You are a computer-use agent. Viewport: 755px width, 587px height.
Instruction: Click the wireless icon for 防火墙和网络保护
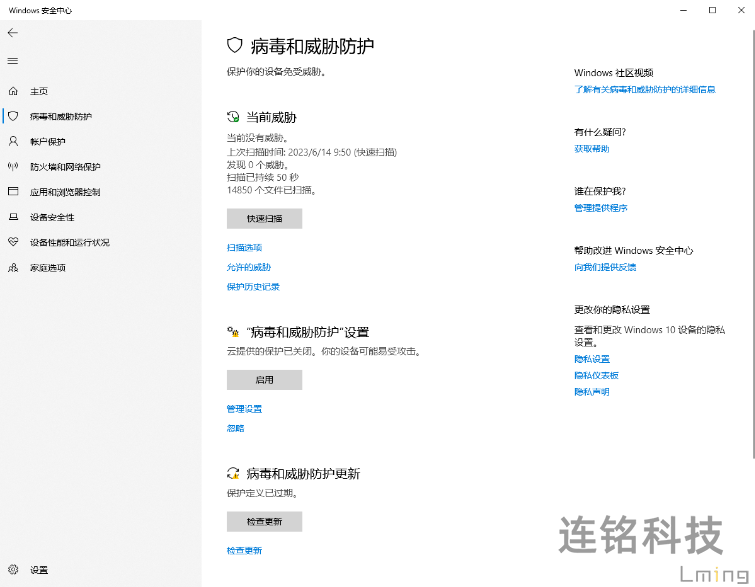tap(13, 167)
